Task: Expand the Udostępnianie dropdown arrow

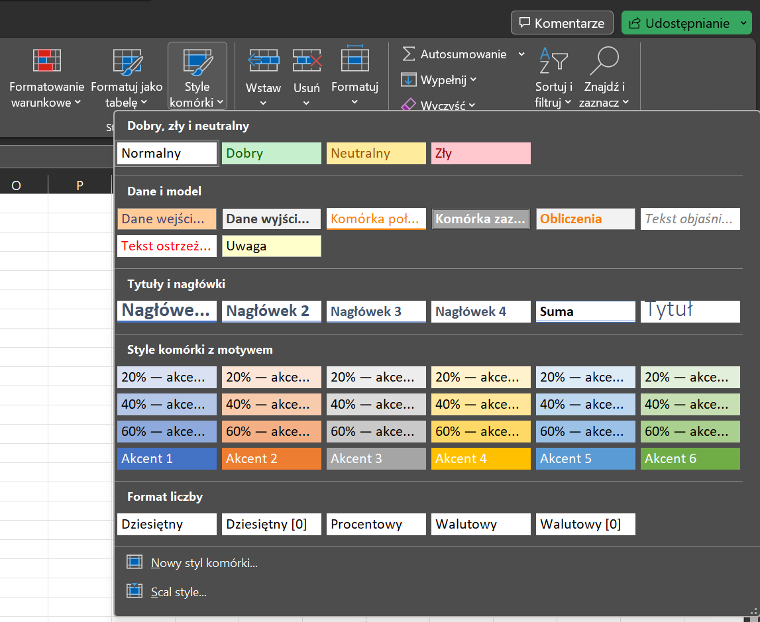Action: [x=743, y=22]
